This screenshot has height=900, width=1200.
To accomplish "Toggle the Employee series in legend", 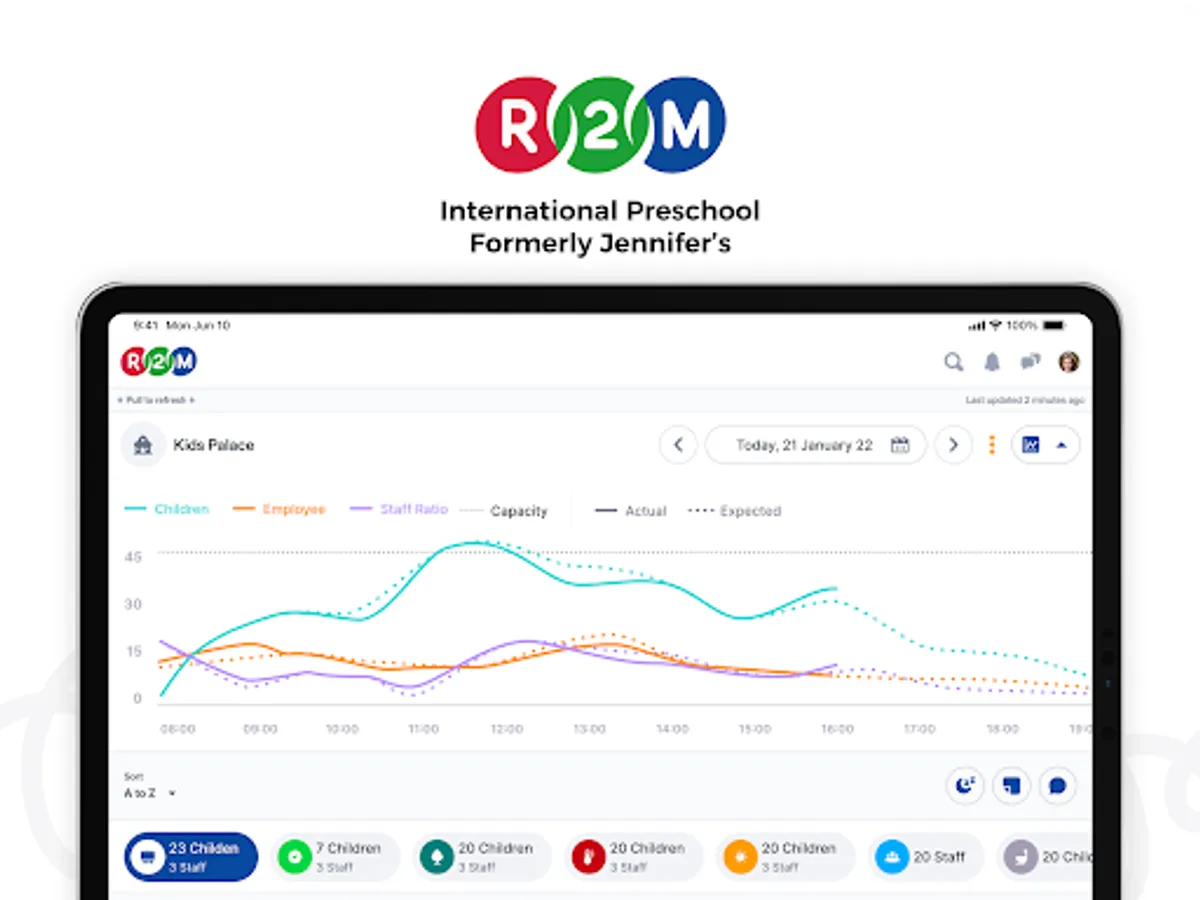I will [x=279, y=510].
